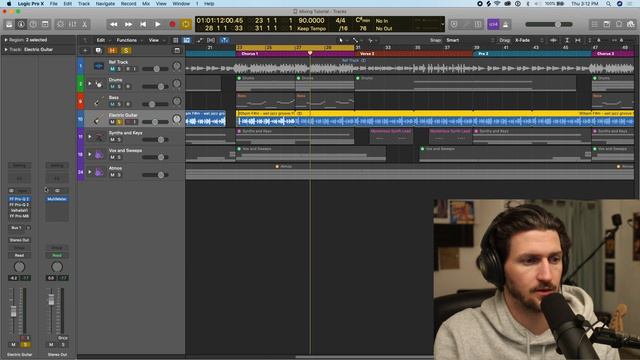The height and width of the screenshot is (360, 640).
Task: Add a new track with plus button
Action: click(85, 51)
